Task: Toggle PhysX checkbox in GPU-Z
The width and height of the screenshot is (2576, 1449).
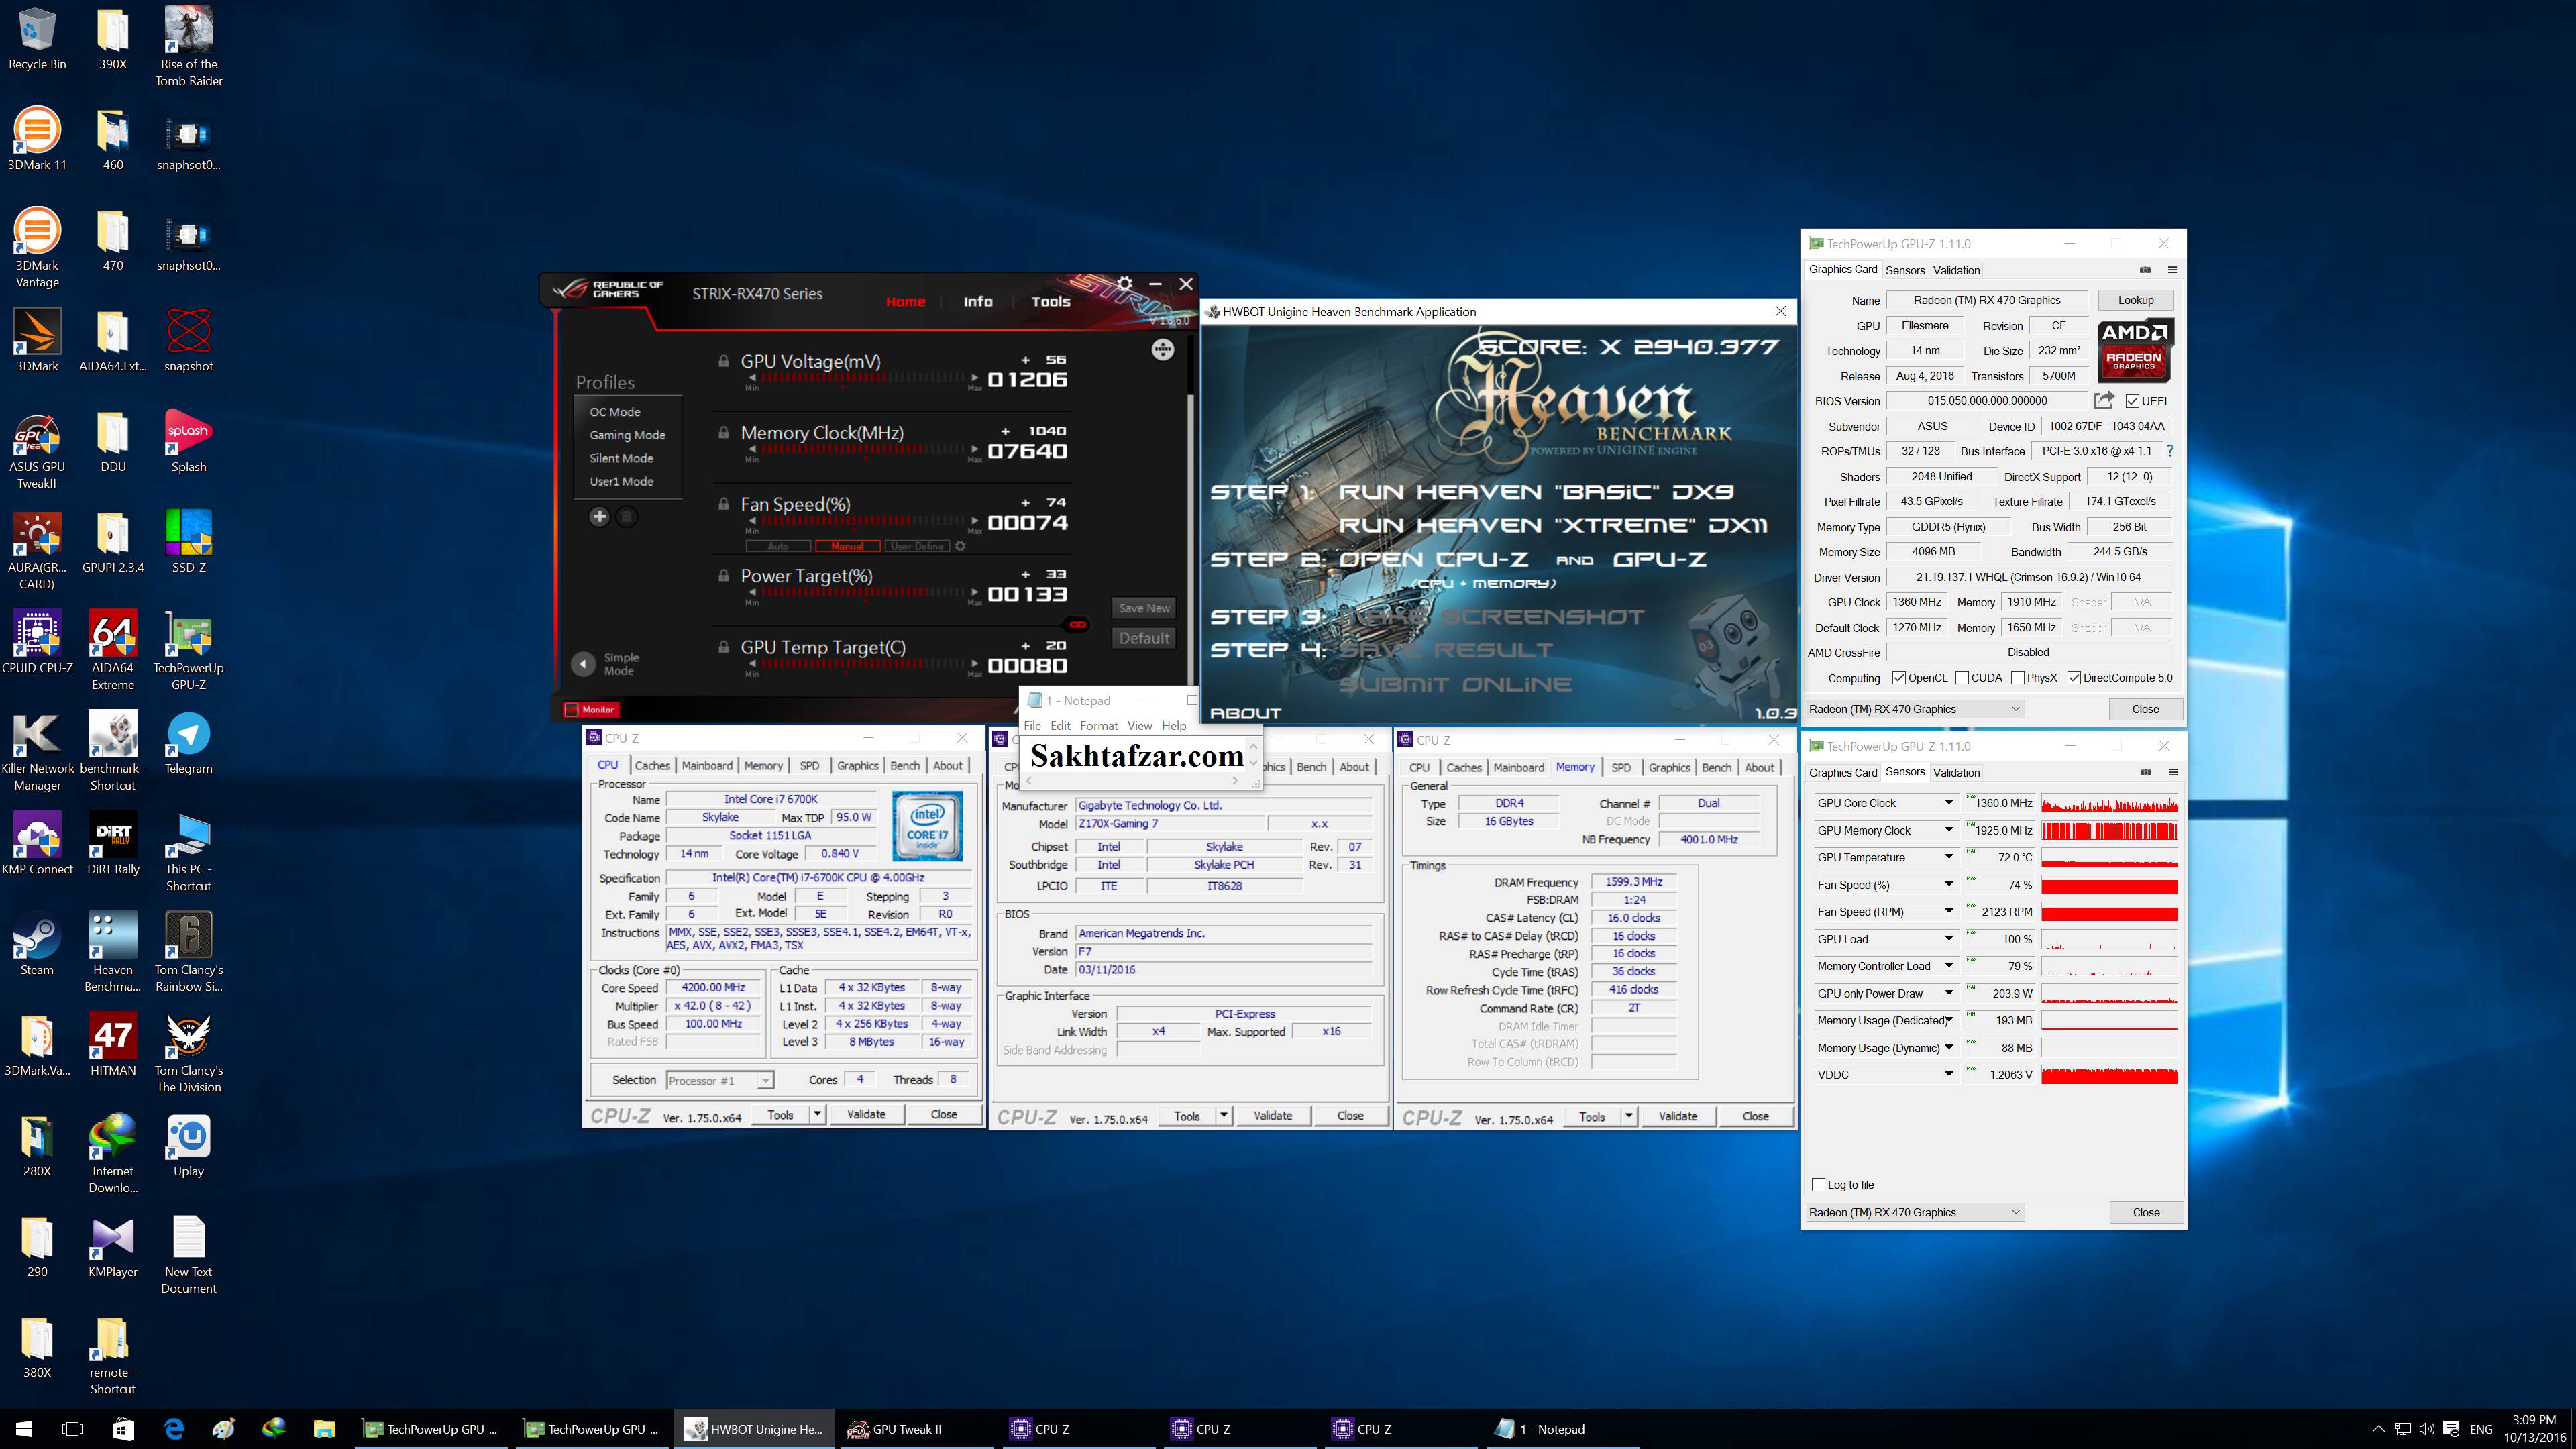Action: point(2018,677)
